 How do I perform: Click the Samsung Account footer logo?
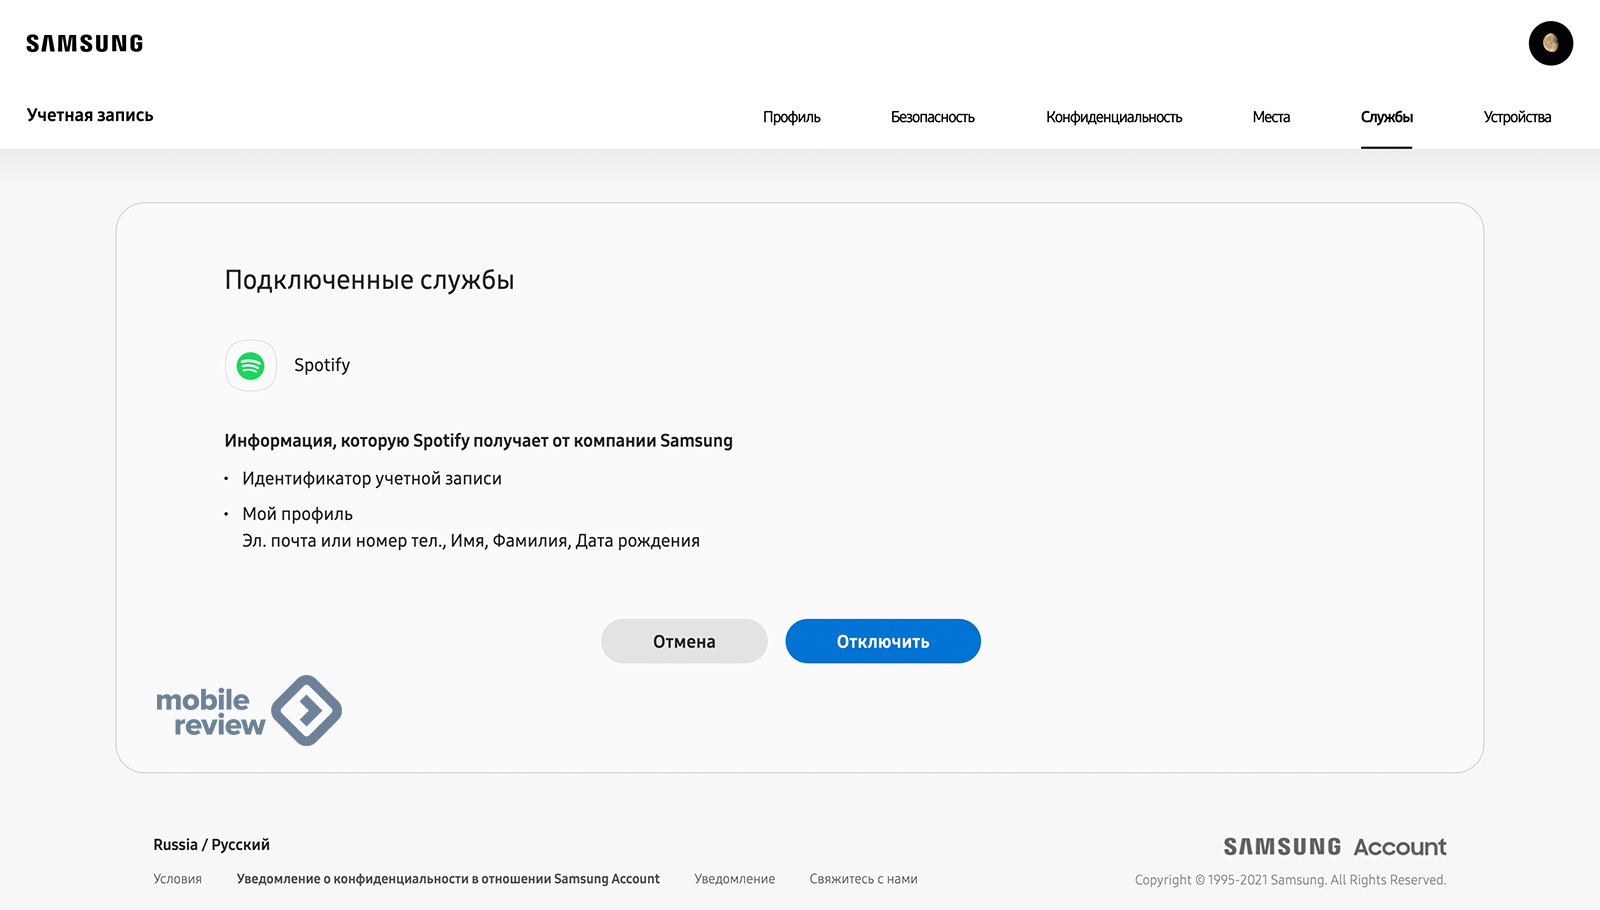click(x=1335, y=847)
